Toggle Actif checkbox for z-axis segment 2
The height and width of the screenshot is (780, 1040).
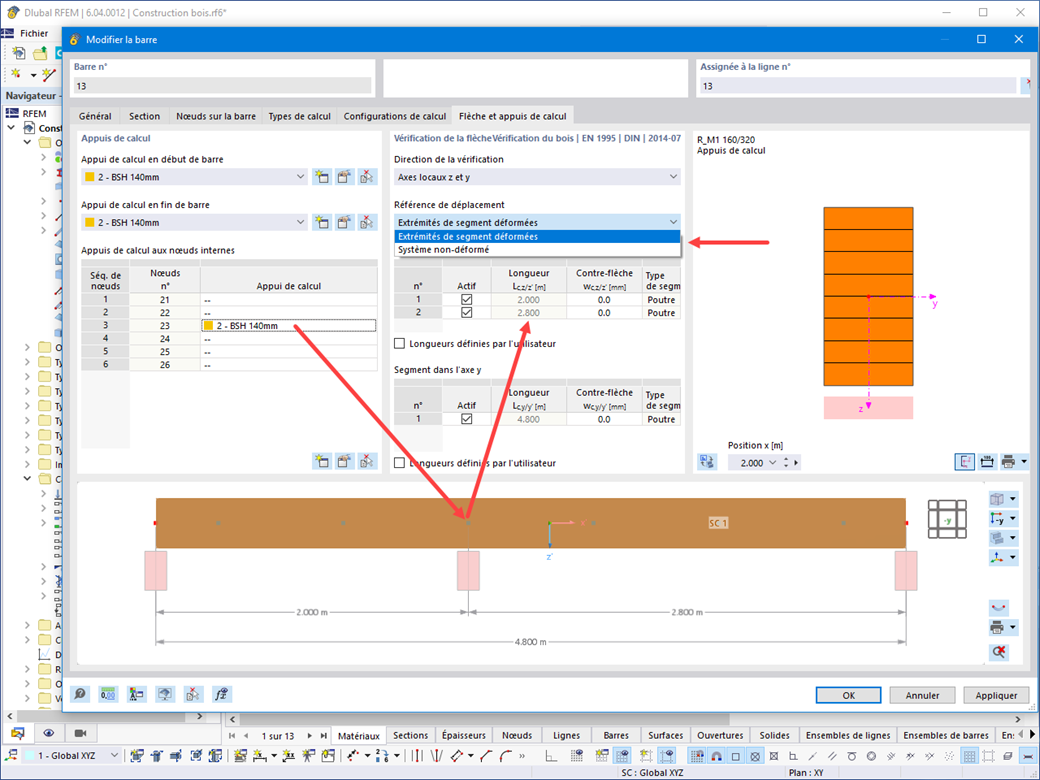point(466,312)
